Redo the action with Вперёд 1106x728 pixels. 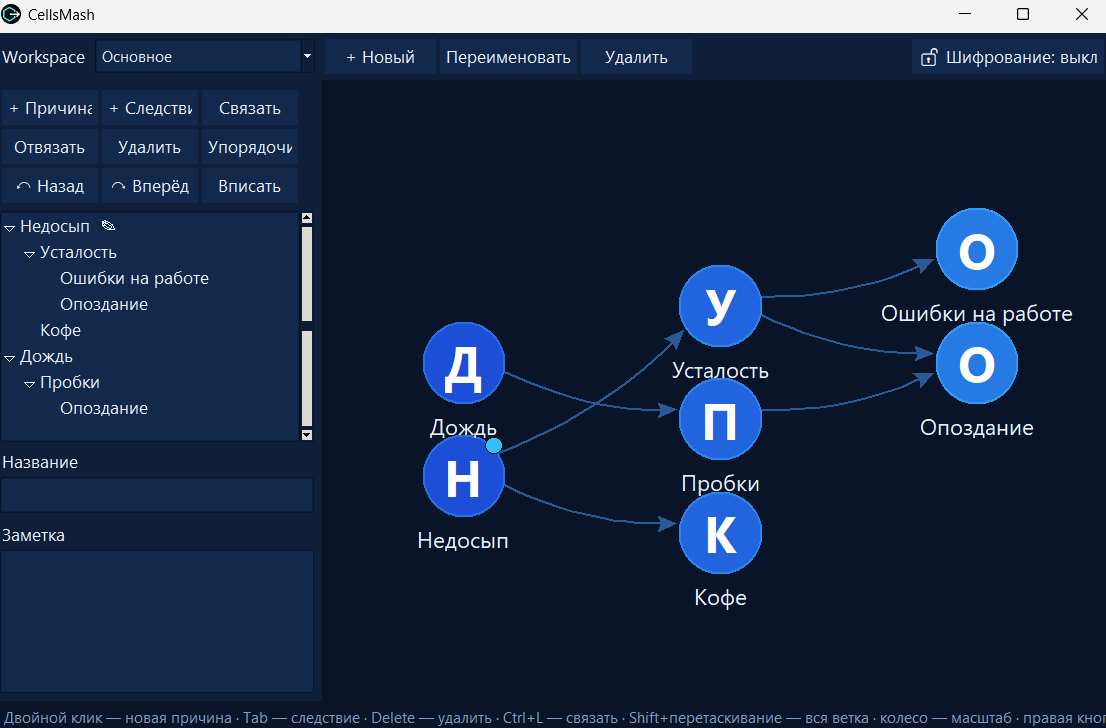pos(150,186)
